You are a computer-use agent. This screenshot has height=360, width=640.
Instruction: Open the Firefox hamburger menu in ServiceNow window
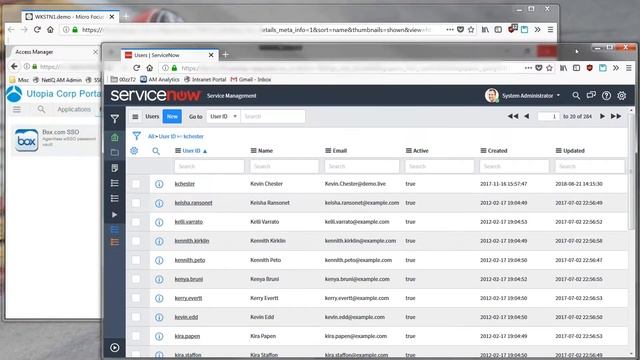(629, 68)
